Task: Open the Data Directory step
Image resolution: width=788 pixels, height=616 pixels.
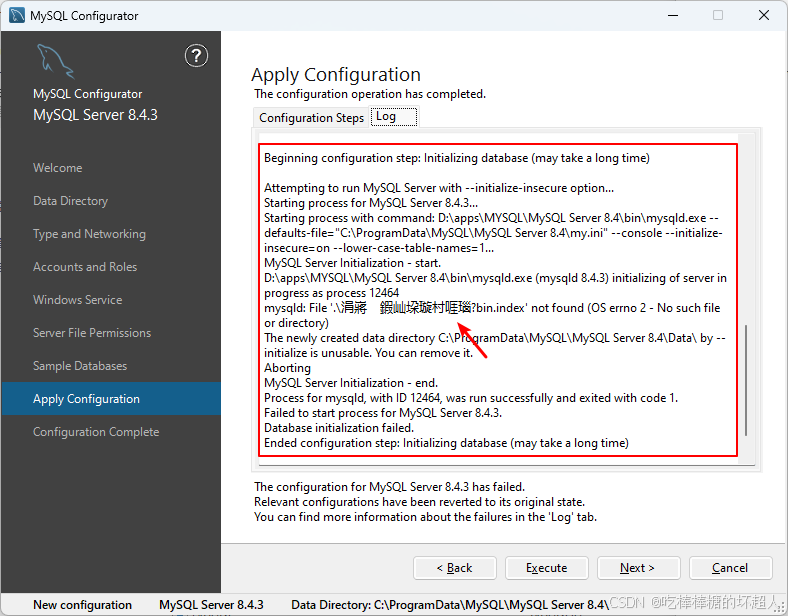Action: (70, 201)
